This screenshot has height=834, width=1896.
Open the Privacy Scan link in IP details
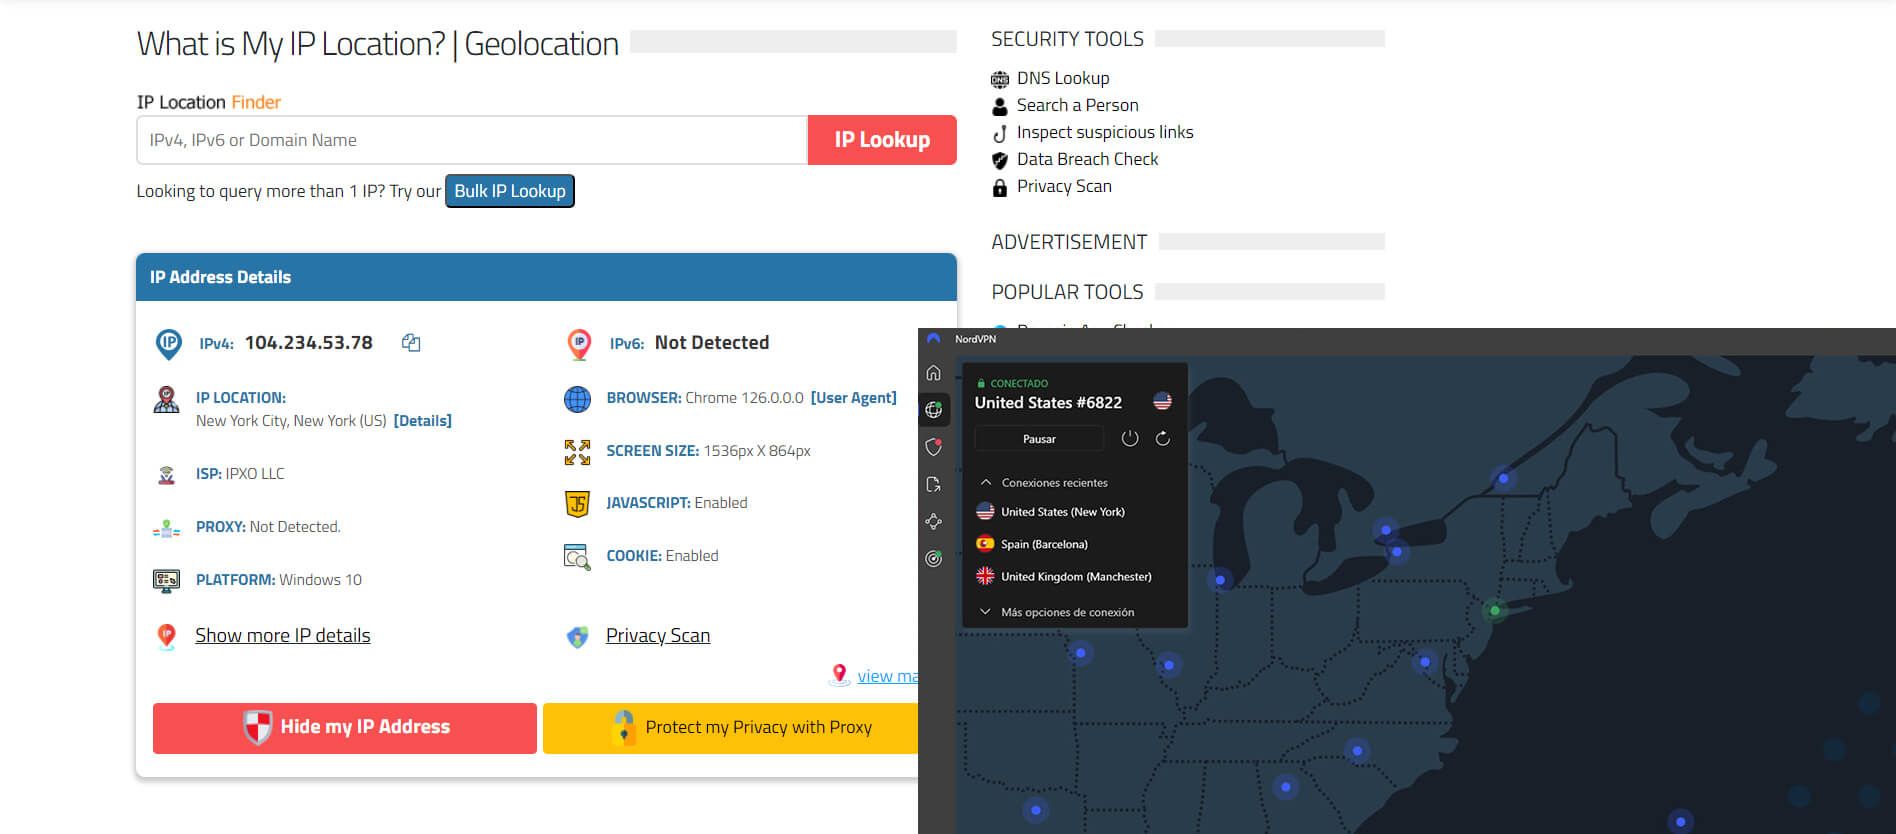[658, 636]
